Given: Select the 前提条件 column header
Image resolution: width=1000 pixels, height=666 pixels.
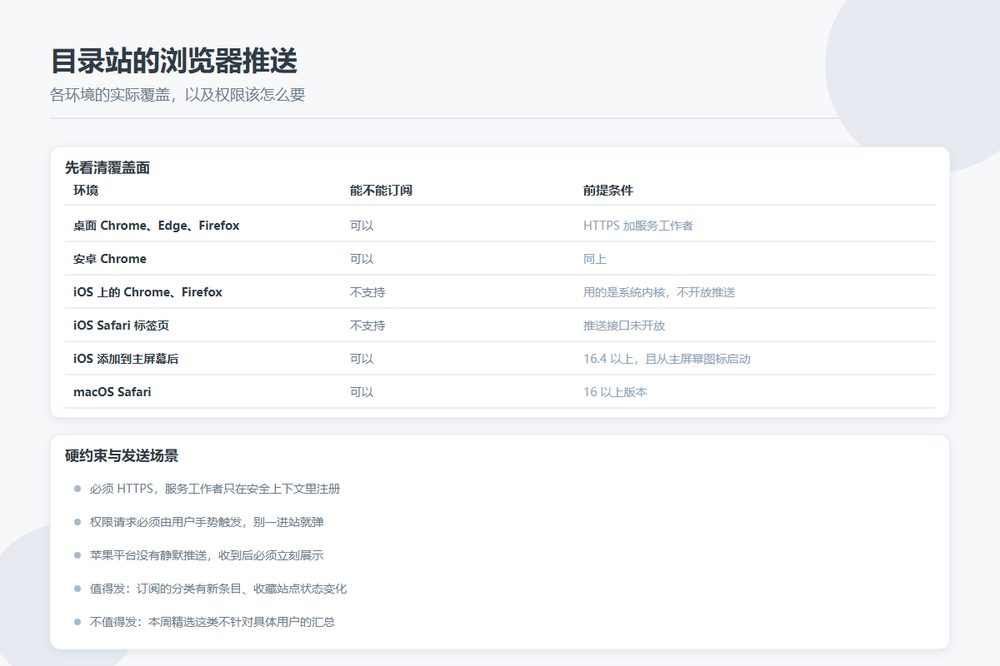Looking at the screenshot, I should point(608,190).
